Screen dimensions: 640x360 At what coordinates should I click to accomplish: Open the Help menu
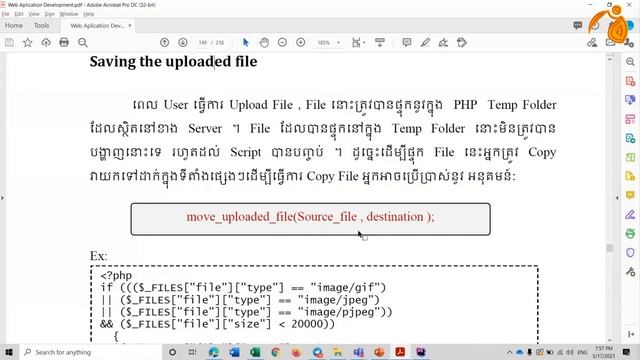coord(89,14)
